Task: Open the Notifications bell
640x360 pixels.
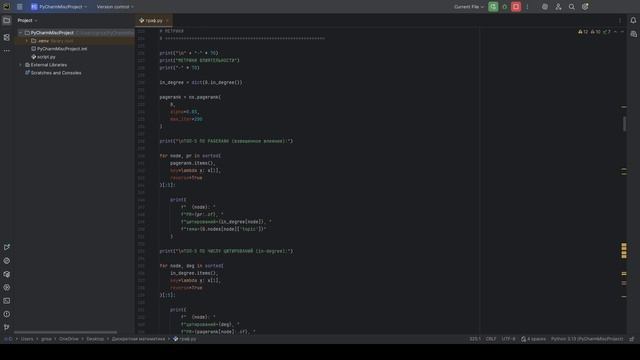Action: (633, 20)
